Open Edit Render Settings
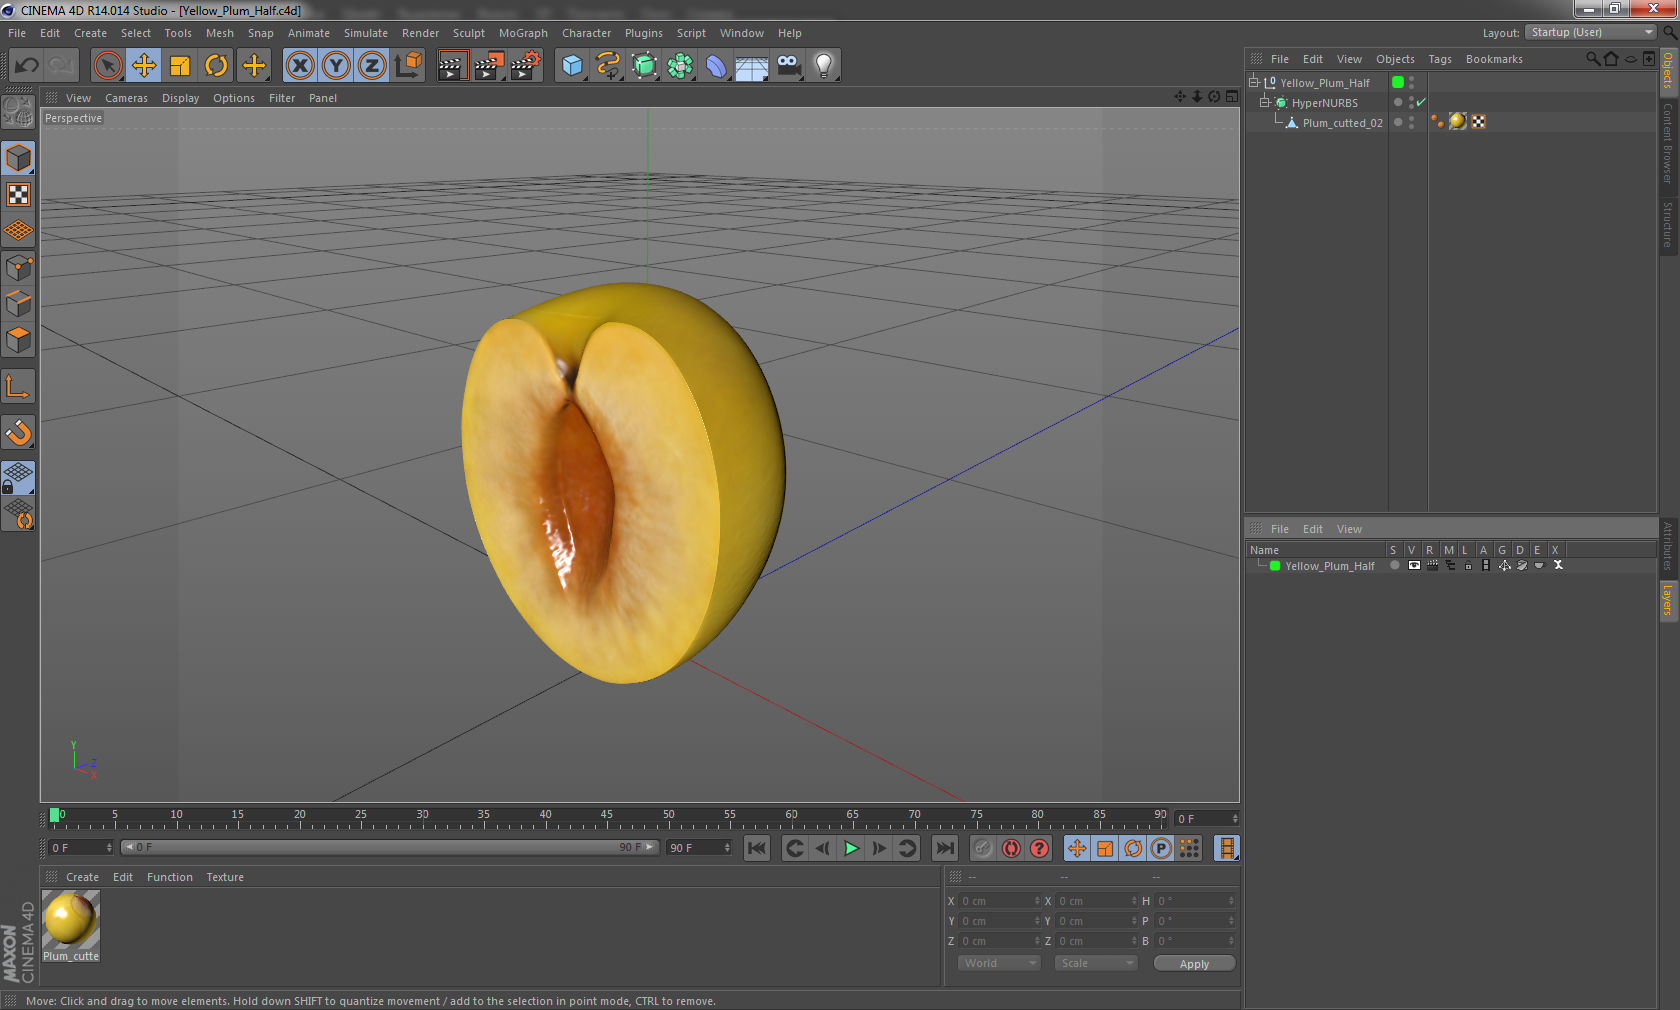 point(525,66)
